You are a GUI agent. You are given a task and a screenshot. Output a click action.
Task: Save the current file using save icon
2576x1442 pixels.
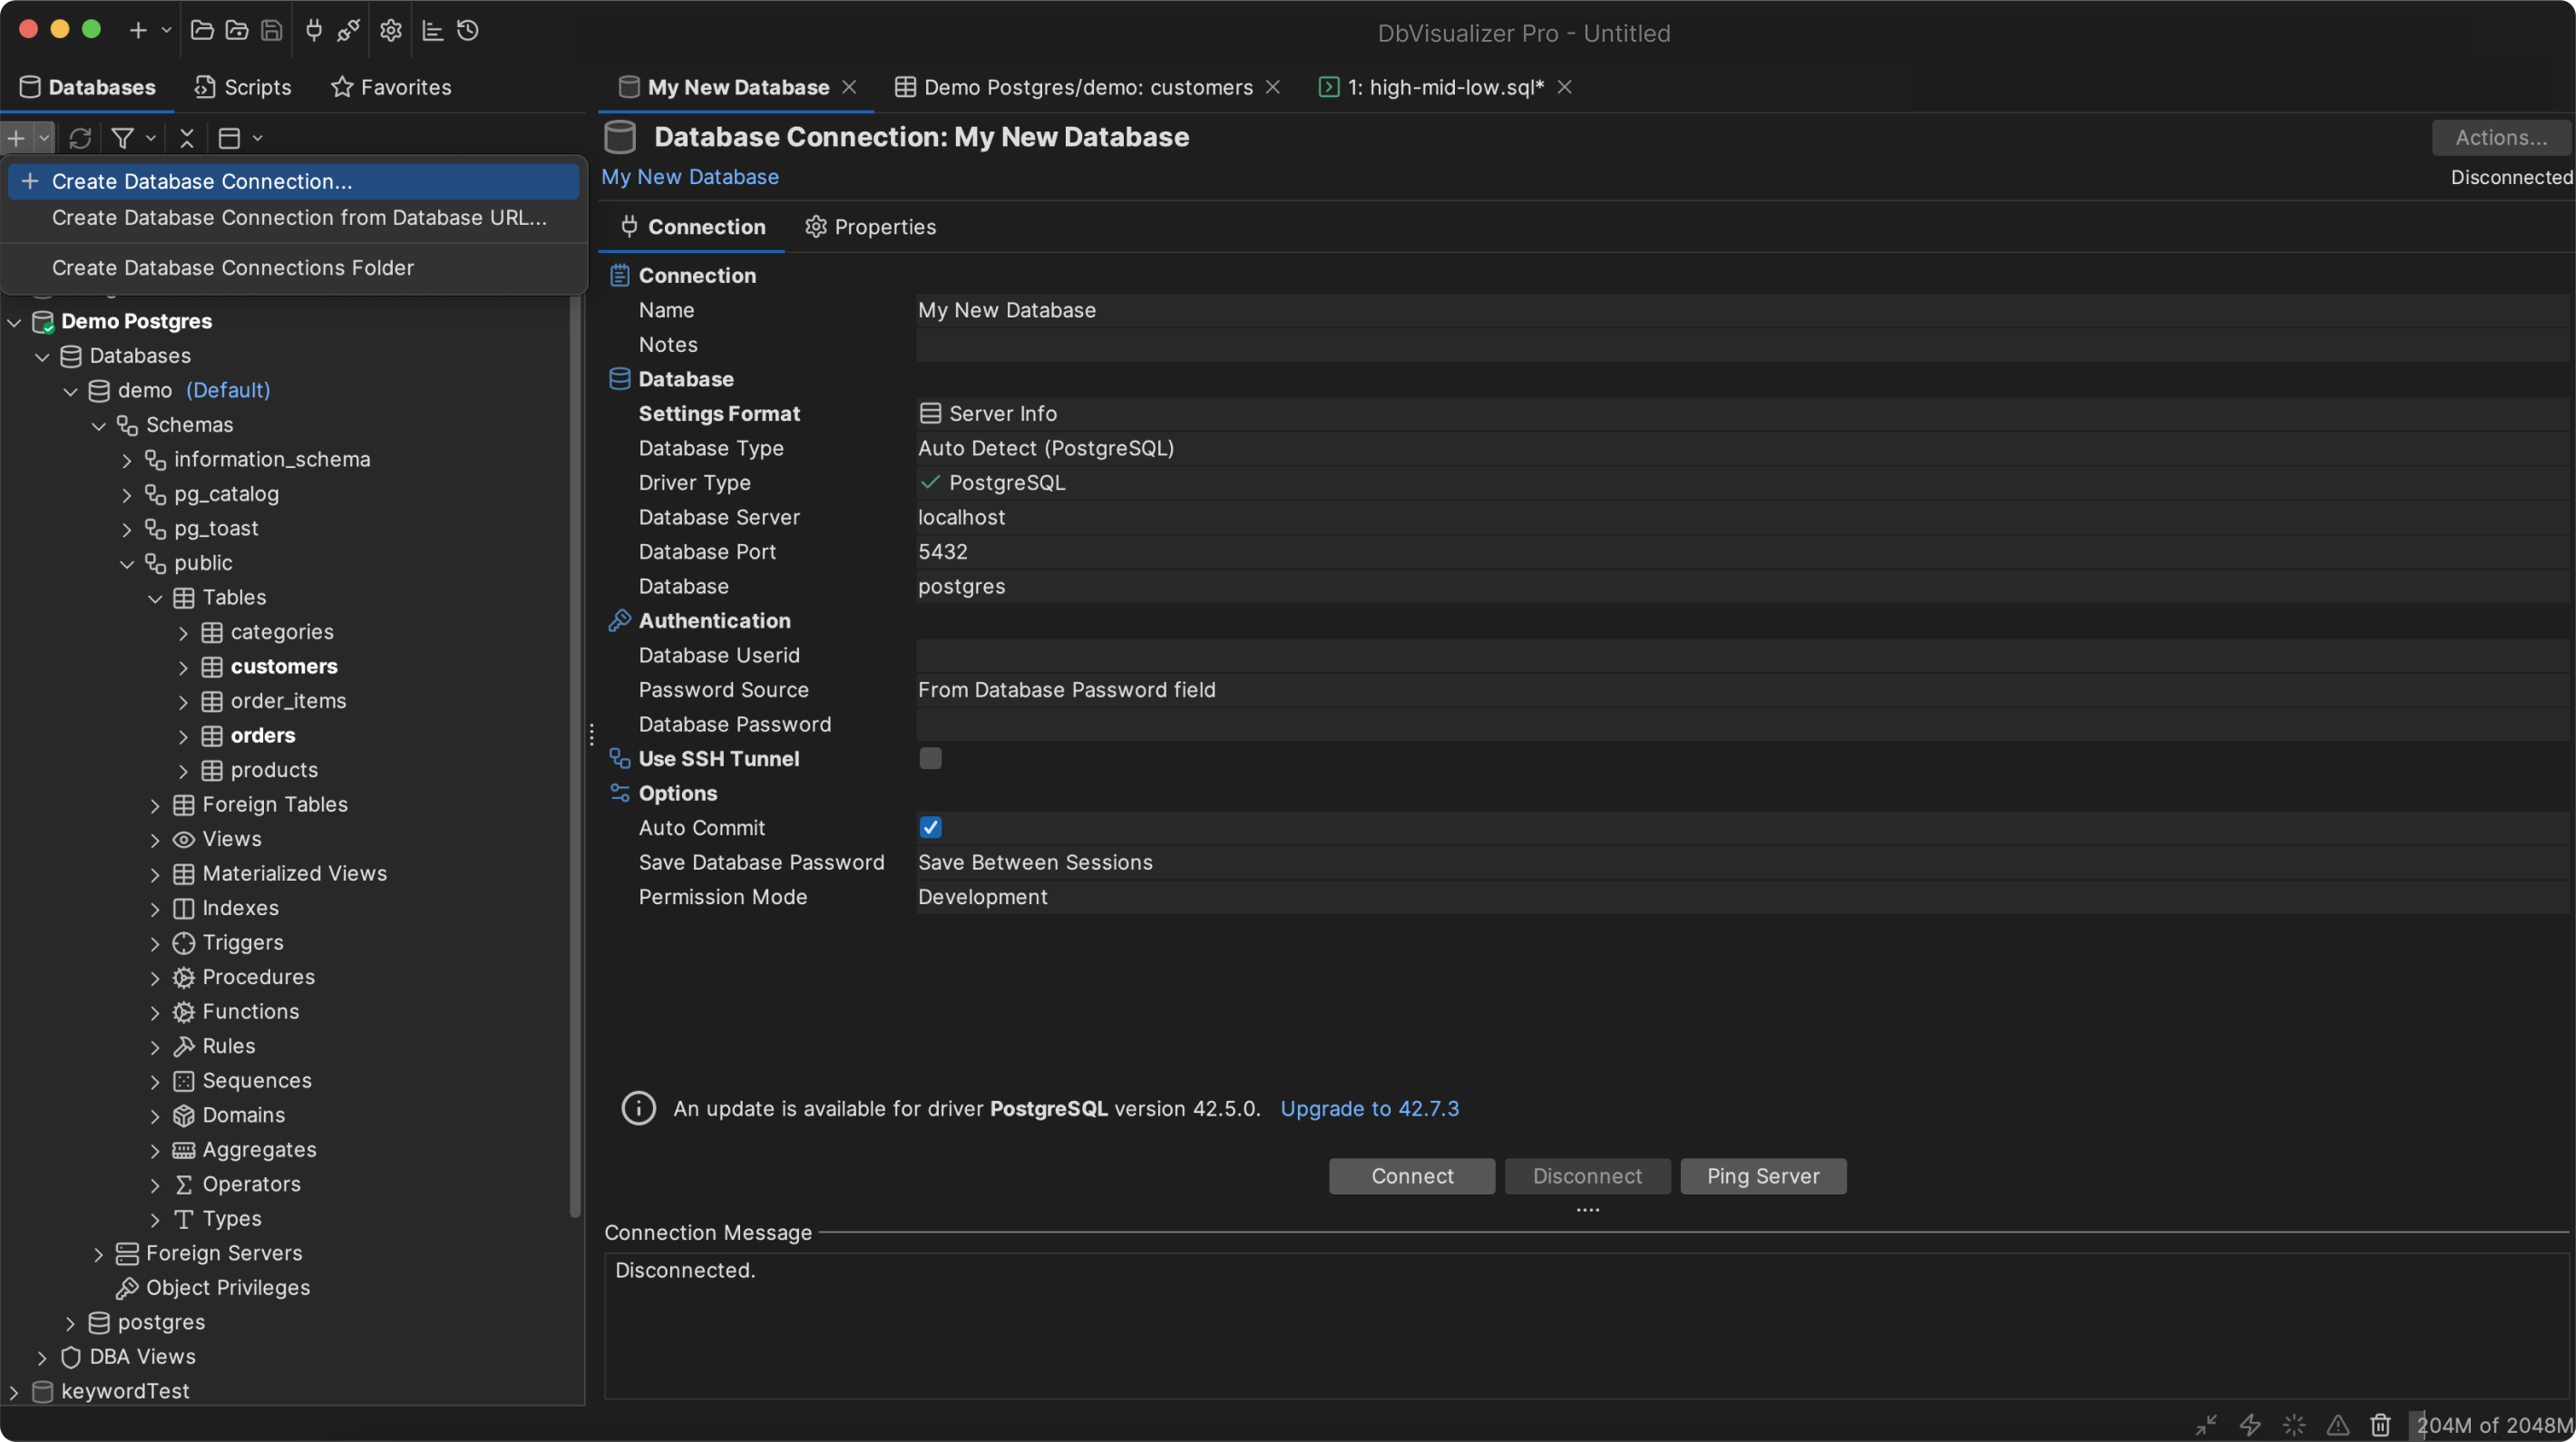click(x=270, y=30)
